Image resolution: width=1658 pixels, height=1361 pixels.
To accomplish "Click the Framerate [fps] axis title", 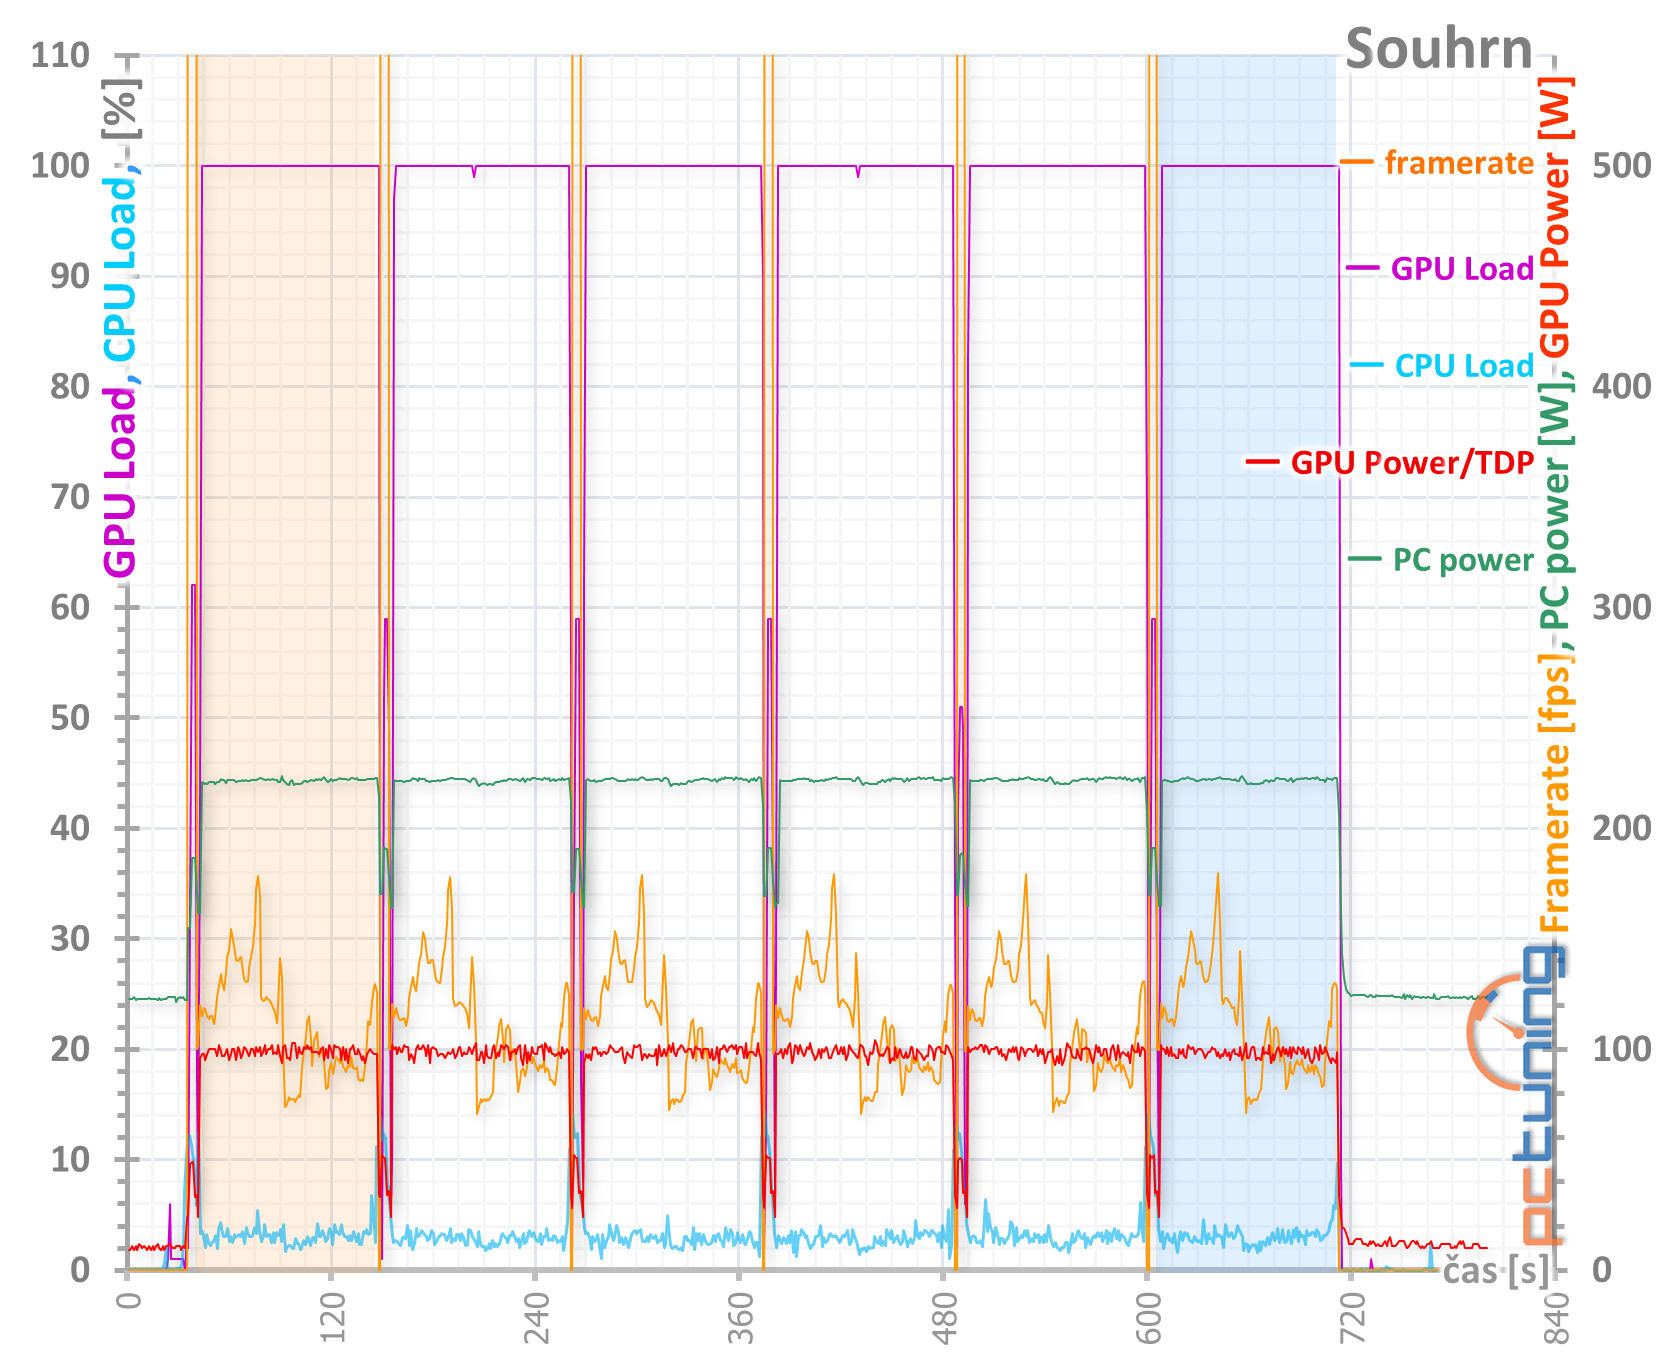I will click(1554, 792).
